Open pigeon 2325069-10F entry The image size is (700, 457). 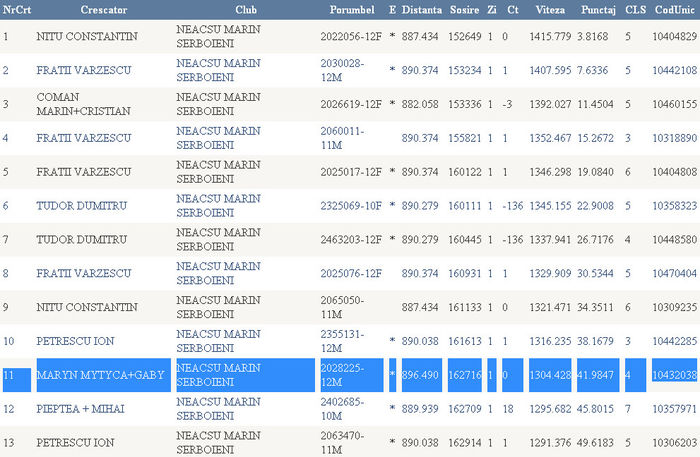coord(351,205)
